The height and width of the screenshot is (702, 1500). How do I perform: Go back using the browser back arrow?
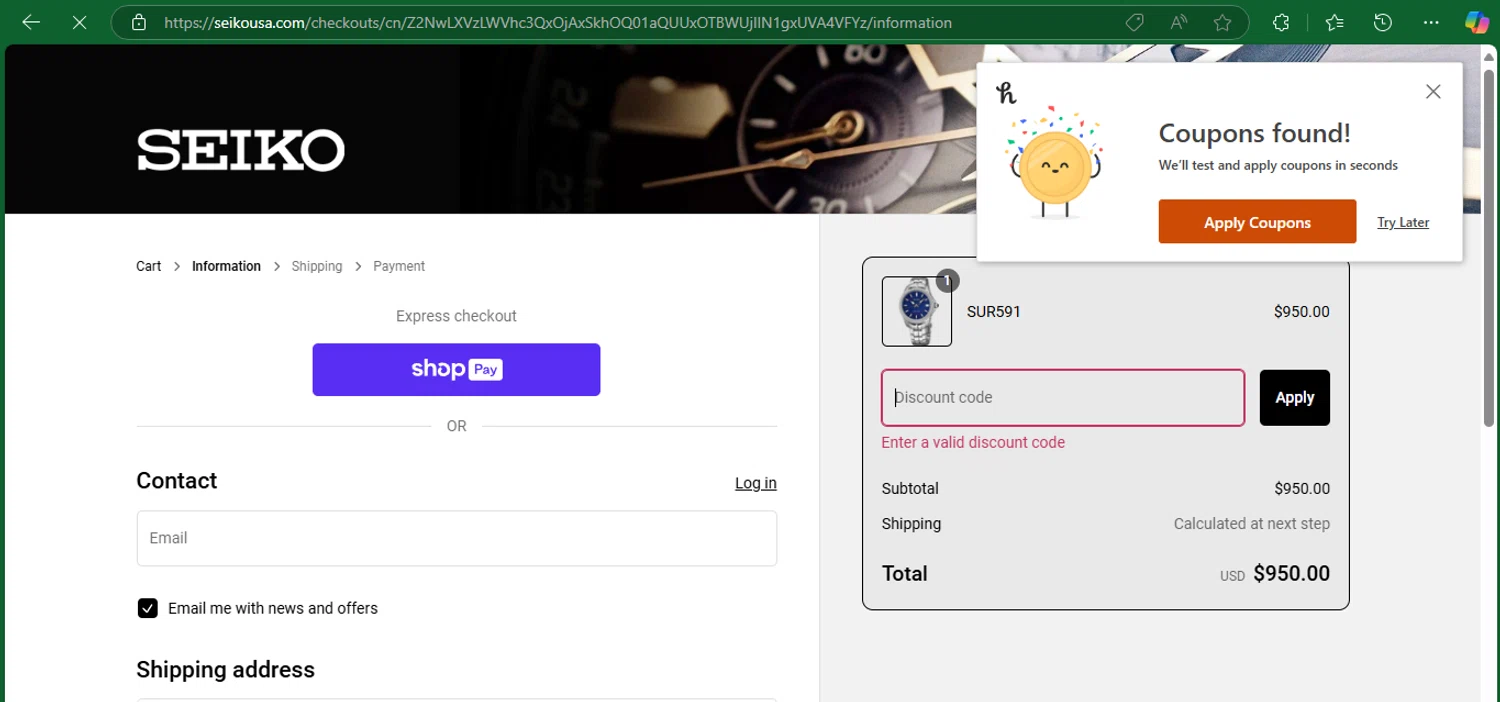click(31, 22)
